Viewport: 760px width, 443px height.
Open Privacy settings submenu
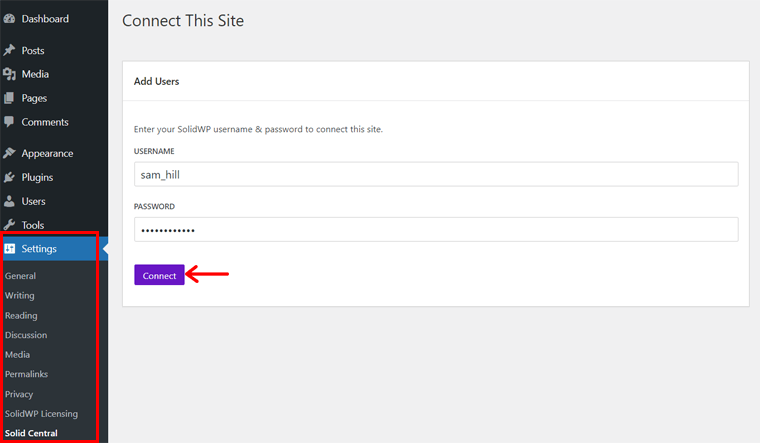coord(19,394)
